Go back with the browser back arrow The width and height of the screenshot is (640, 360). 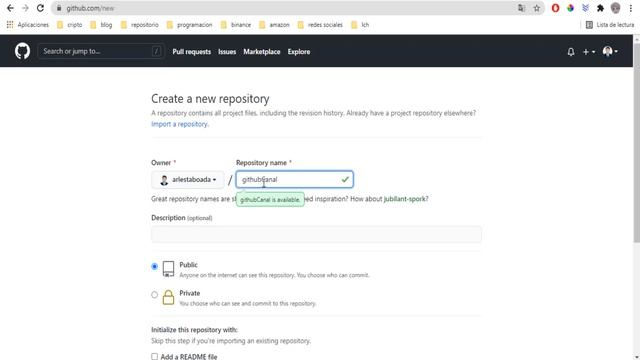point(10,8)
